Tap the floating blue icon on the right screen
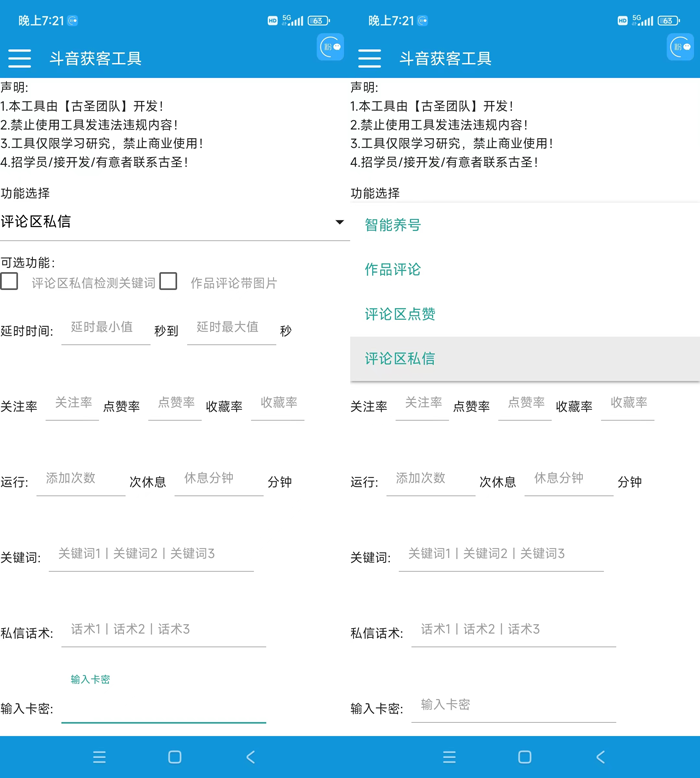Viewport: 700px width, 778px height. click(x=680, y=47)
